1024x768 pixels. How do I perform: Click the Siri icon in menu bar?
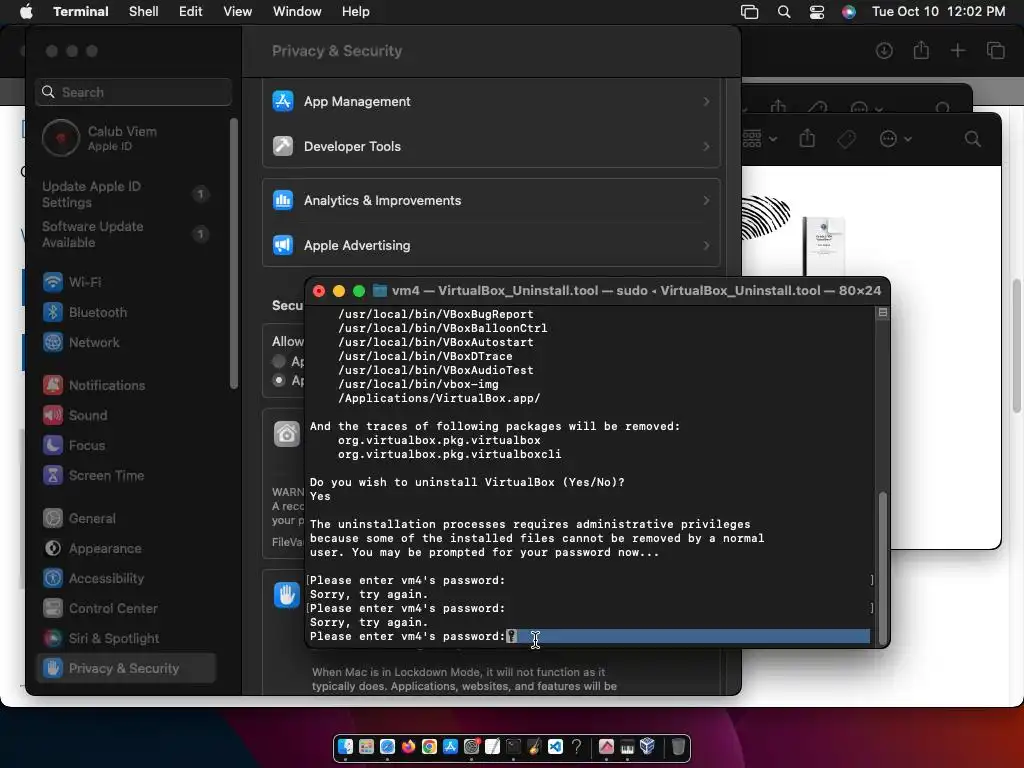[x=848, y=12]
